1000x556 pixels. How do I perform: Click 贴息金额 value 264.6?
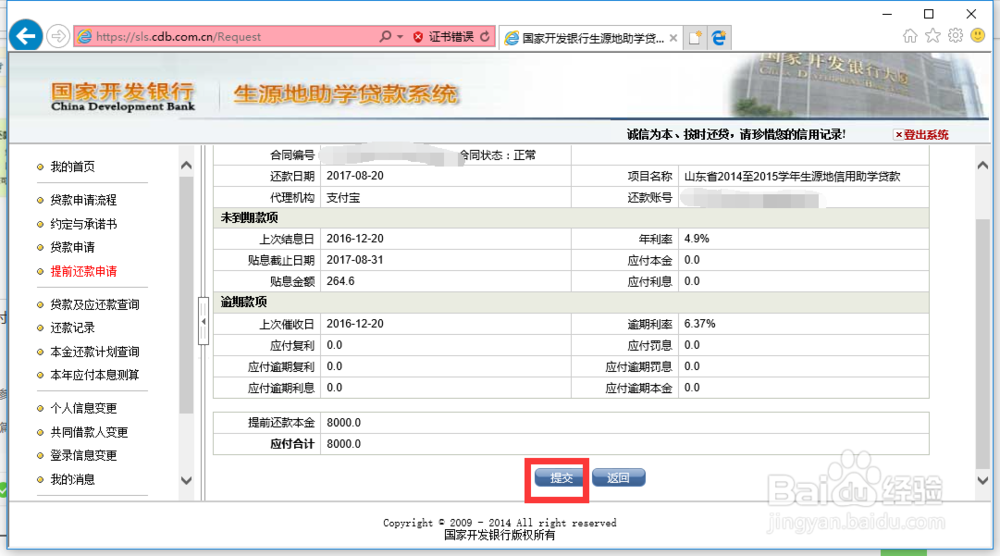(x=341, y=281)
